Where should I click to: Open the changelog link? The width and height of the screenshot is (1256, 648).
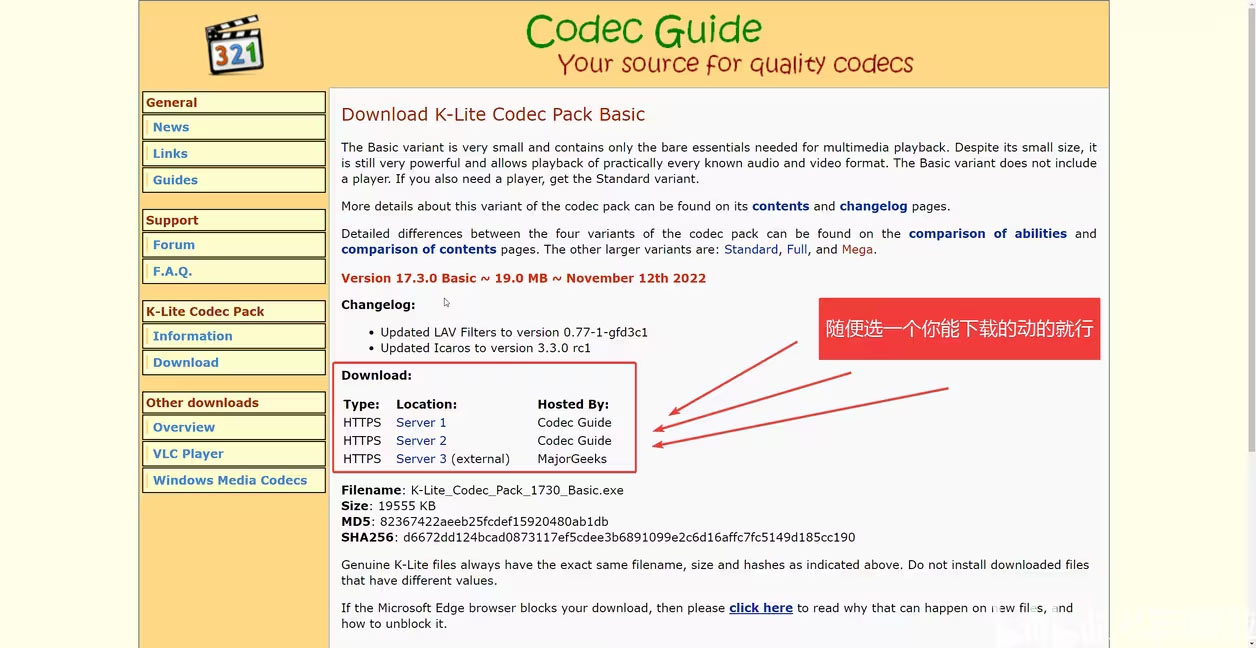pyautogui.click(x=873, y=206)
